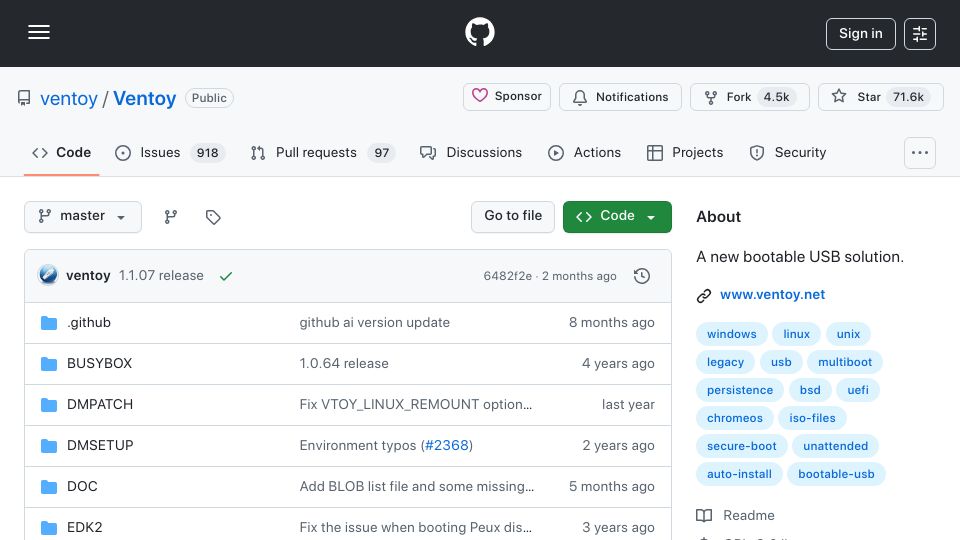Screen dimensions: 960x540
Task: Open the Issues tab
Action: coord(170,152)
